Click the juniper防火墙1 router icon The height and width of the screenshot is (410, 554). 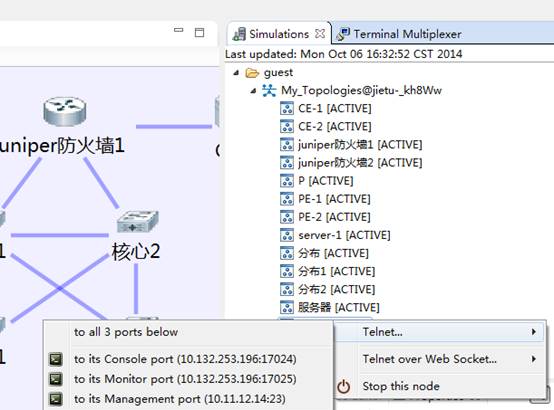65,111
